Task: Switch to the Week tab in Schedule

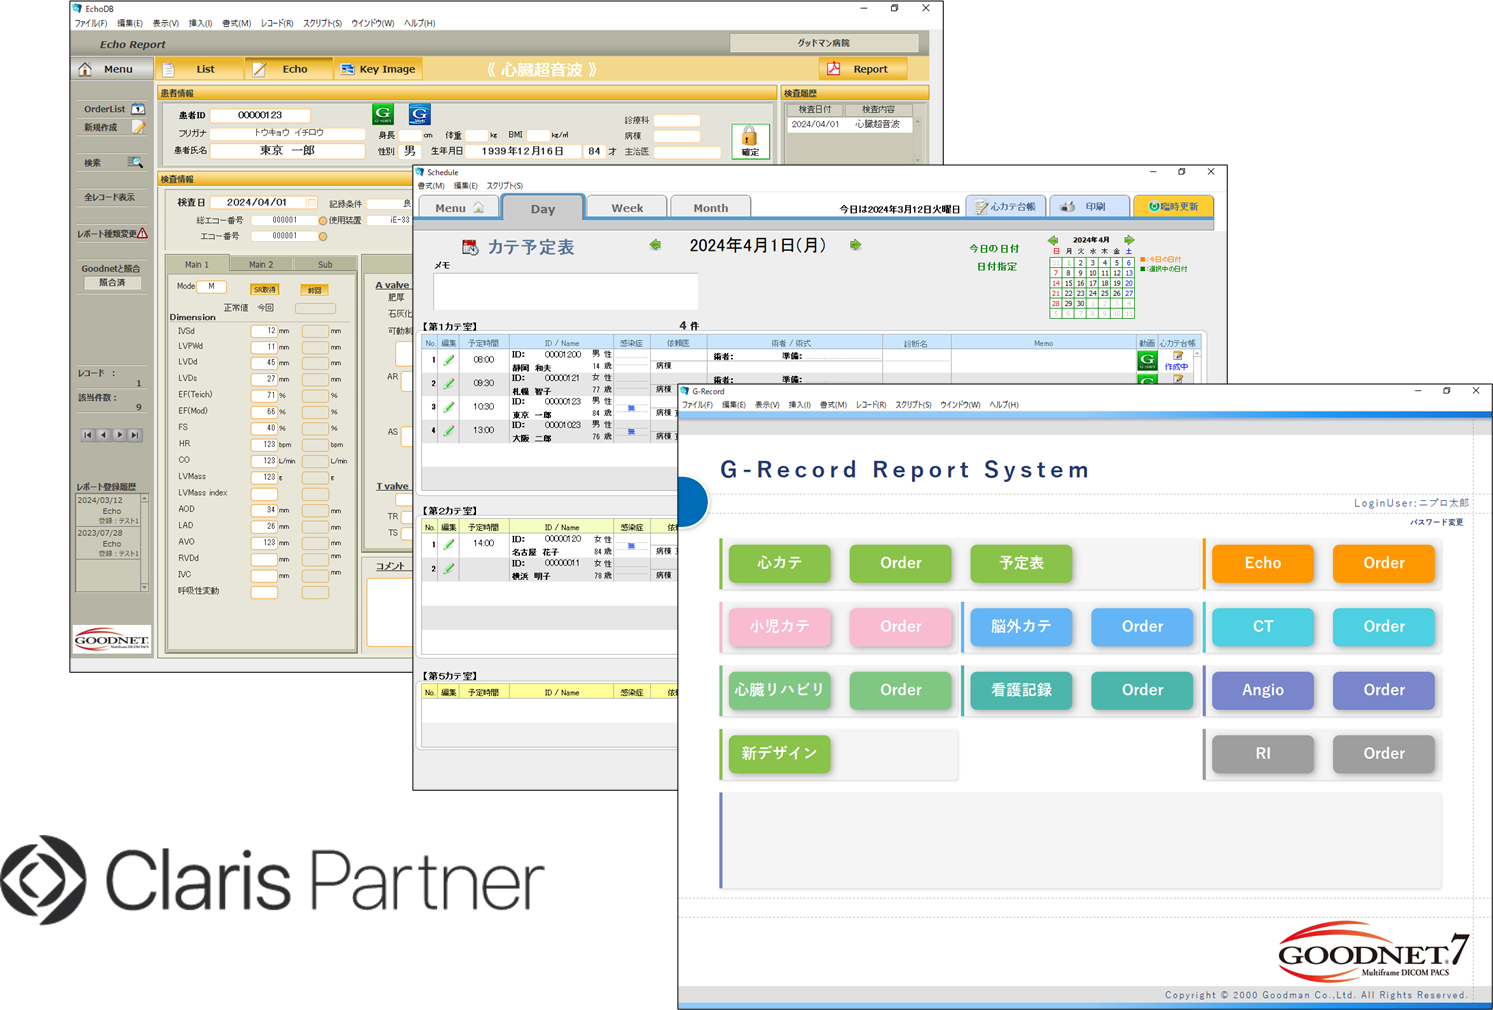Action: pyautogui.click(x=627, y=208)
